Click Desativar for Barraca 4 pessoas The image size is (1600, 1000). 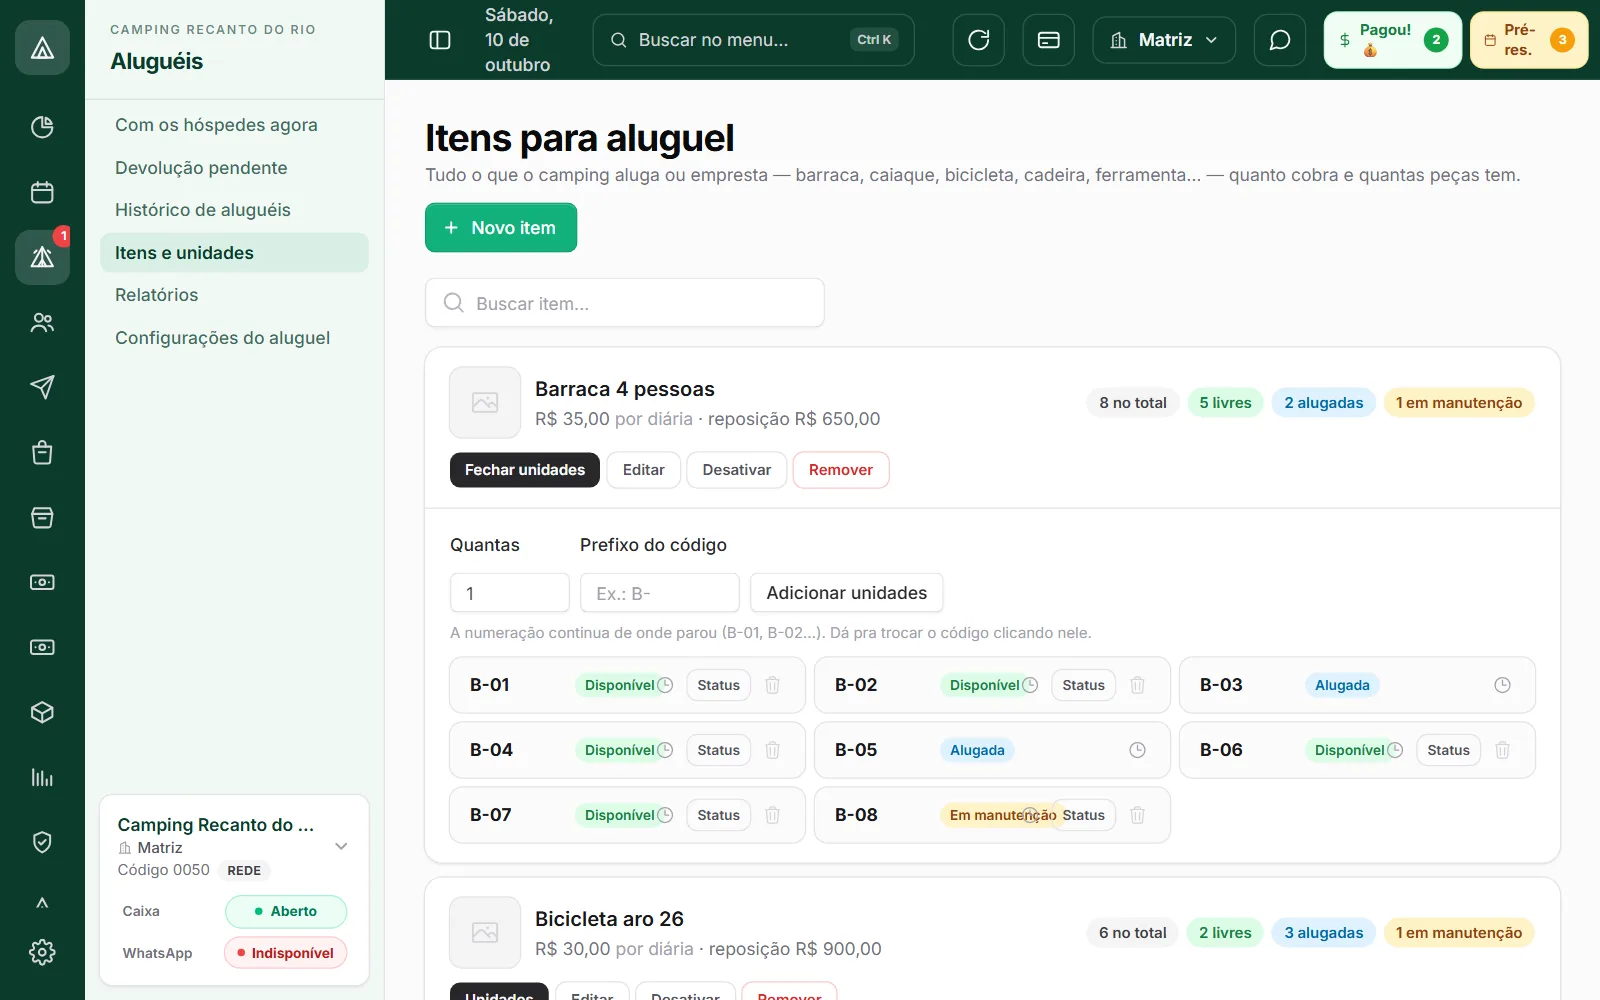pyautogui.click(x=737, y=470)
